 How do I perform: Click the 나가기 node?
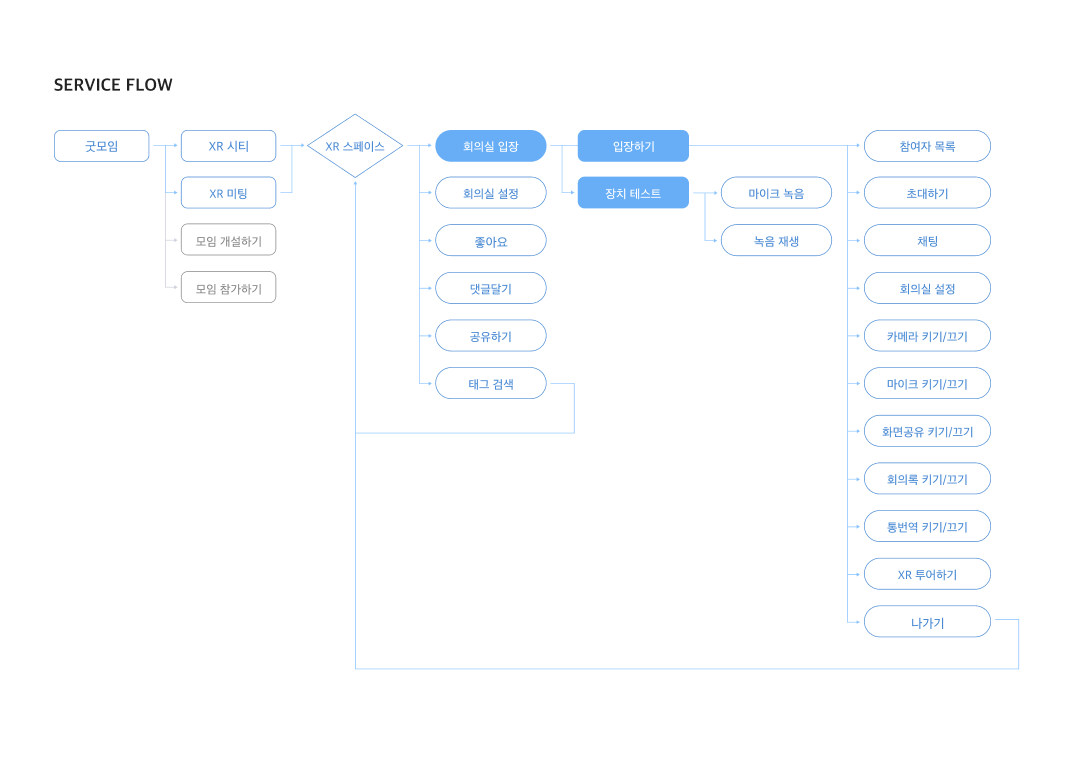click(927, 622)
